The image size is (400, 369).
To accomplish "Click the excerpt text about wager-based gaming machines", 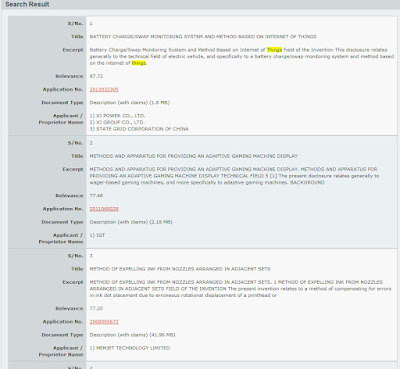I will (x=234, y=176).
